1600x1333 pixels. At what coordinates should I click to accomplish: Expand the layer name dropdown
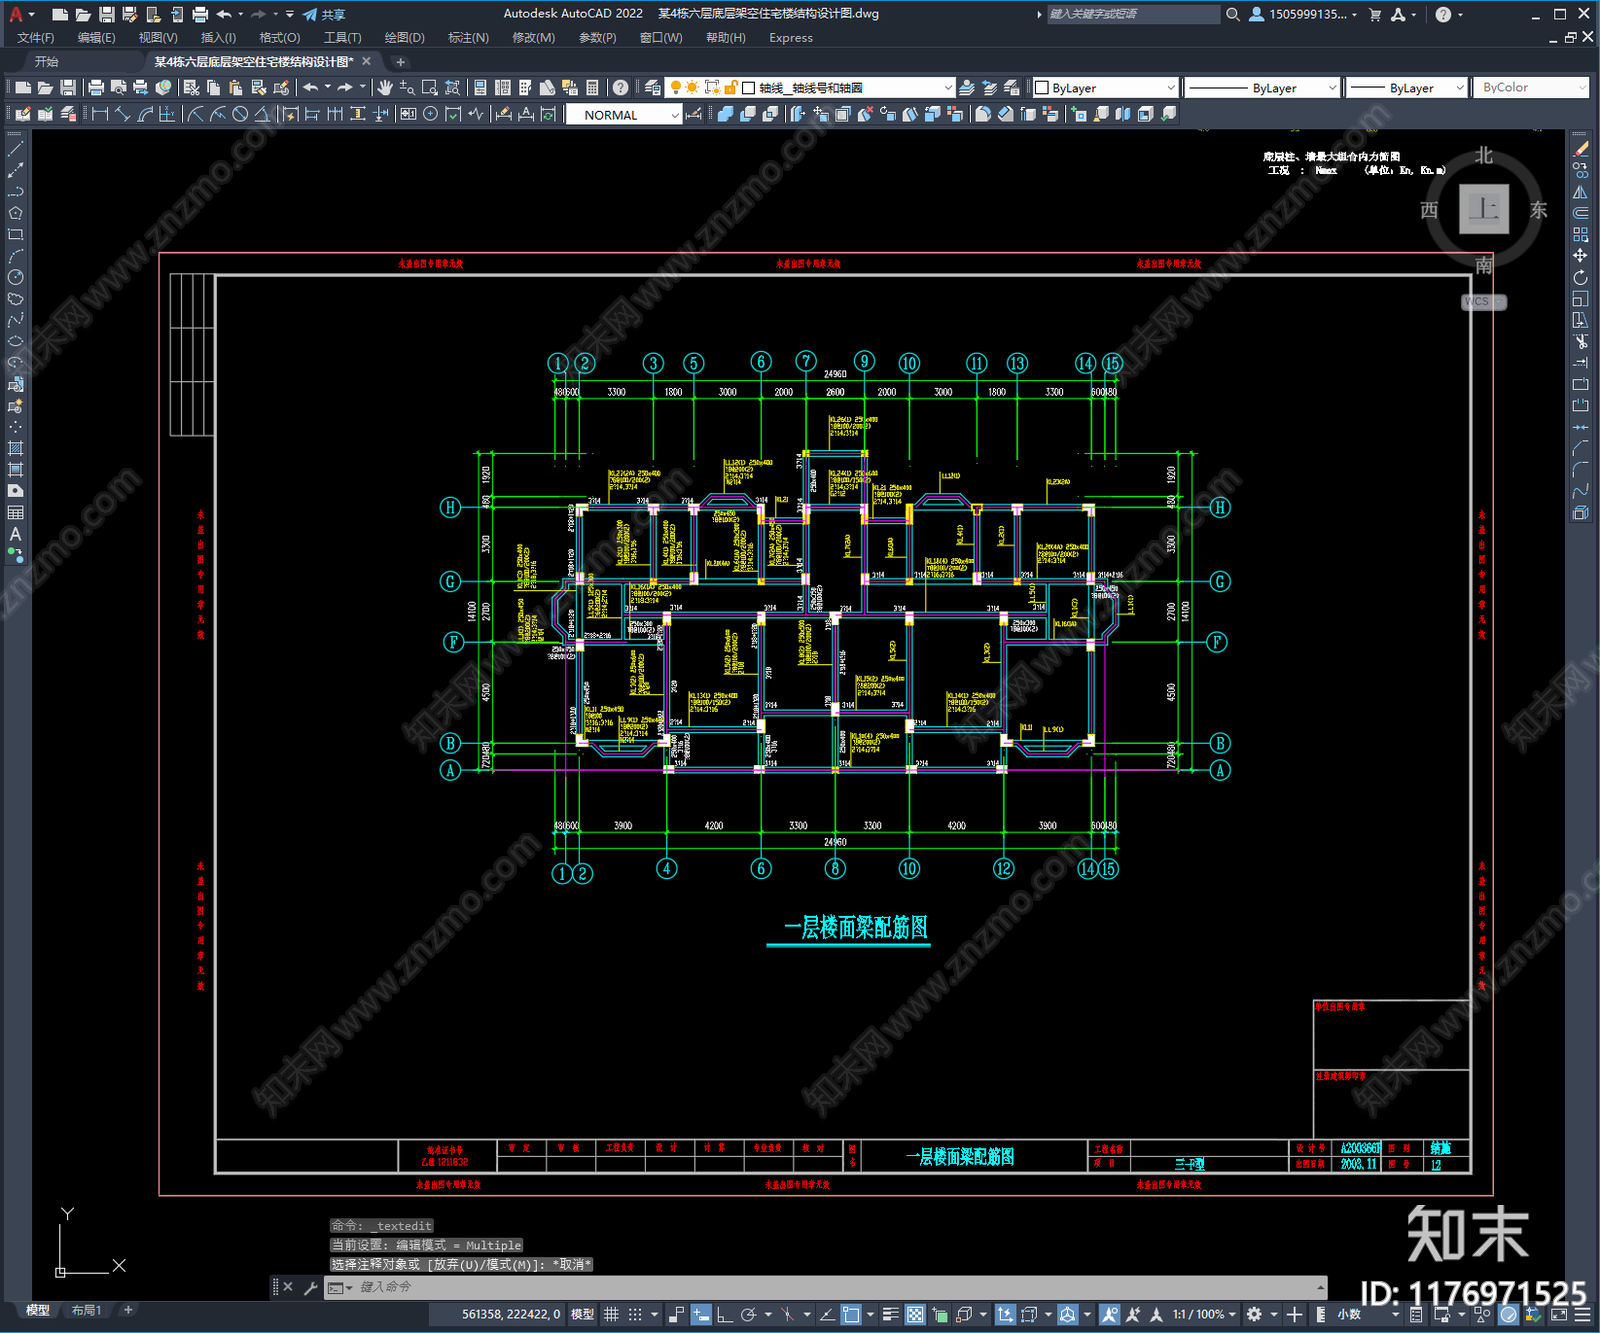pos(948,88)
